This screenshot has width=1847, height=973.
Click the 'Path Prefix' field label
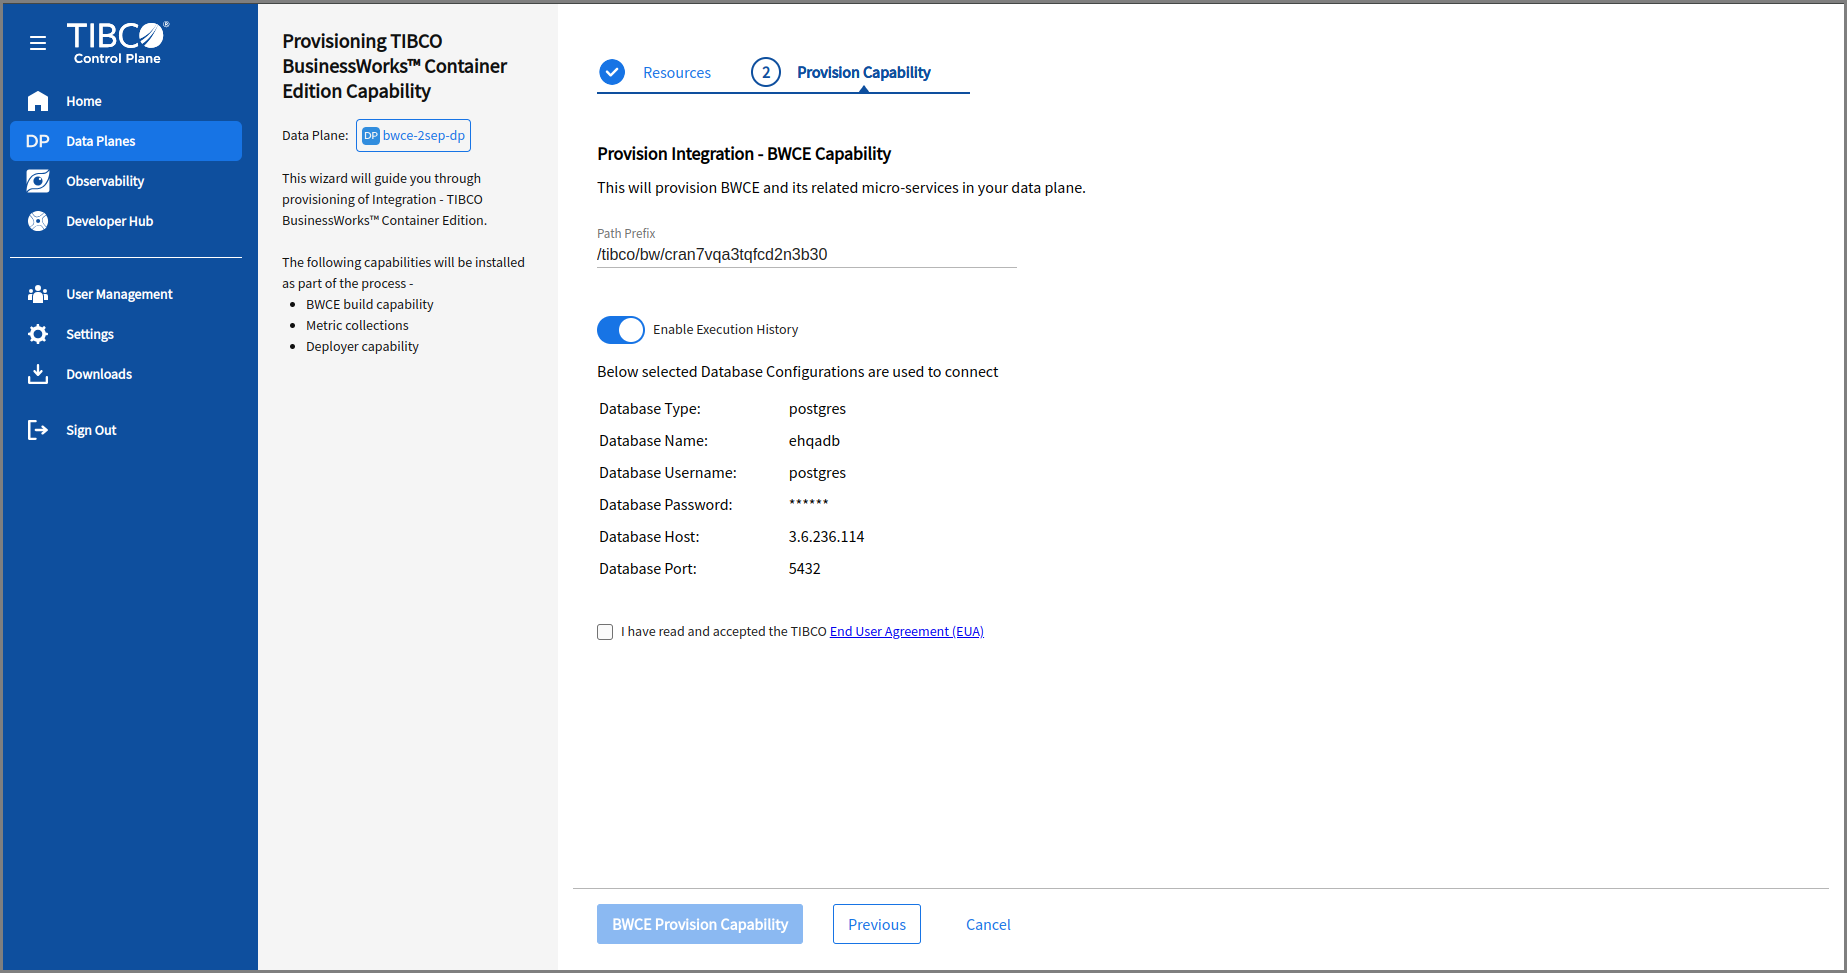pyautogui.click(x=626, y=233)
